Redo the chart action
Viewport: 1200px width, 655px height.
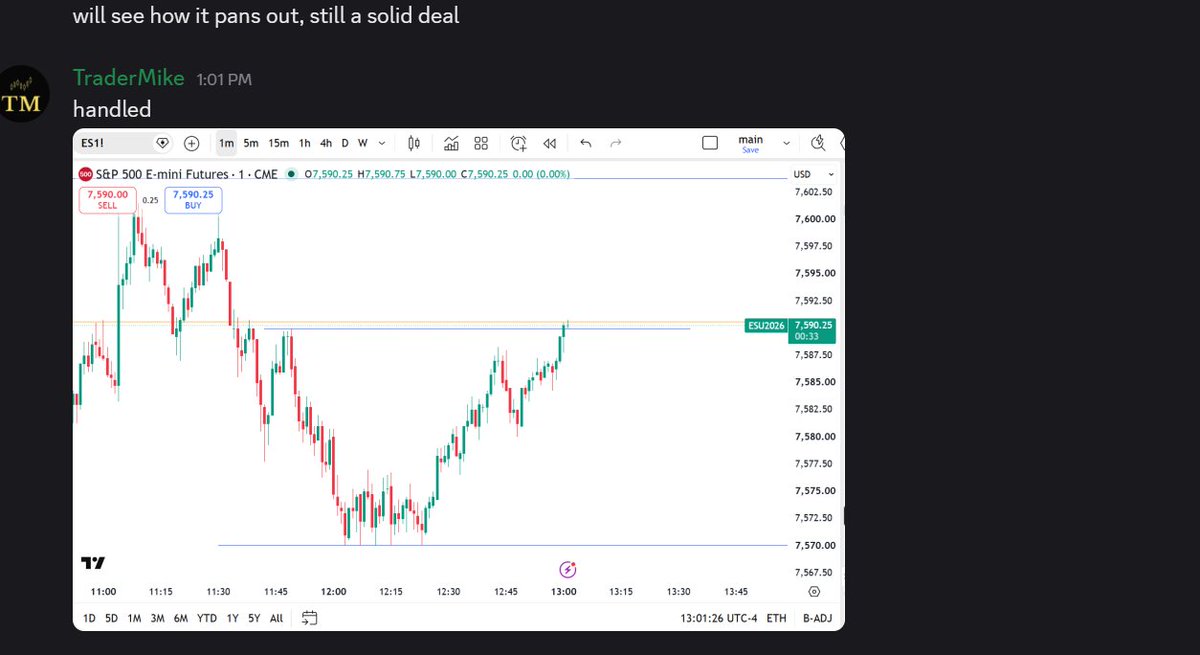(x=616, y=143)
